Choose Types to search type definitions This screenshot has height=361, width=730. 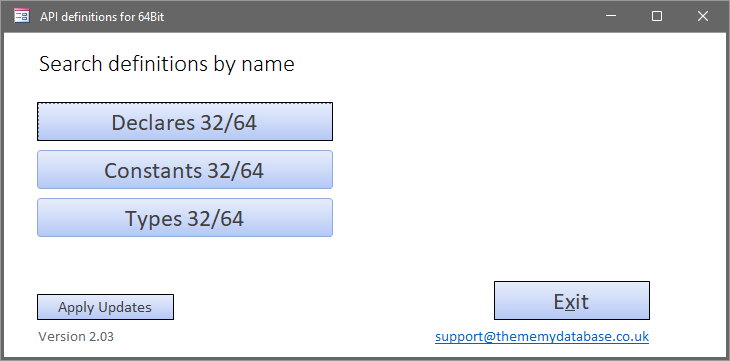[185, 218]
